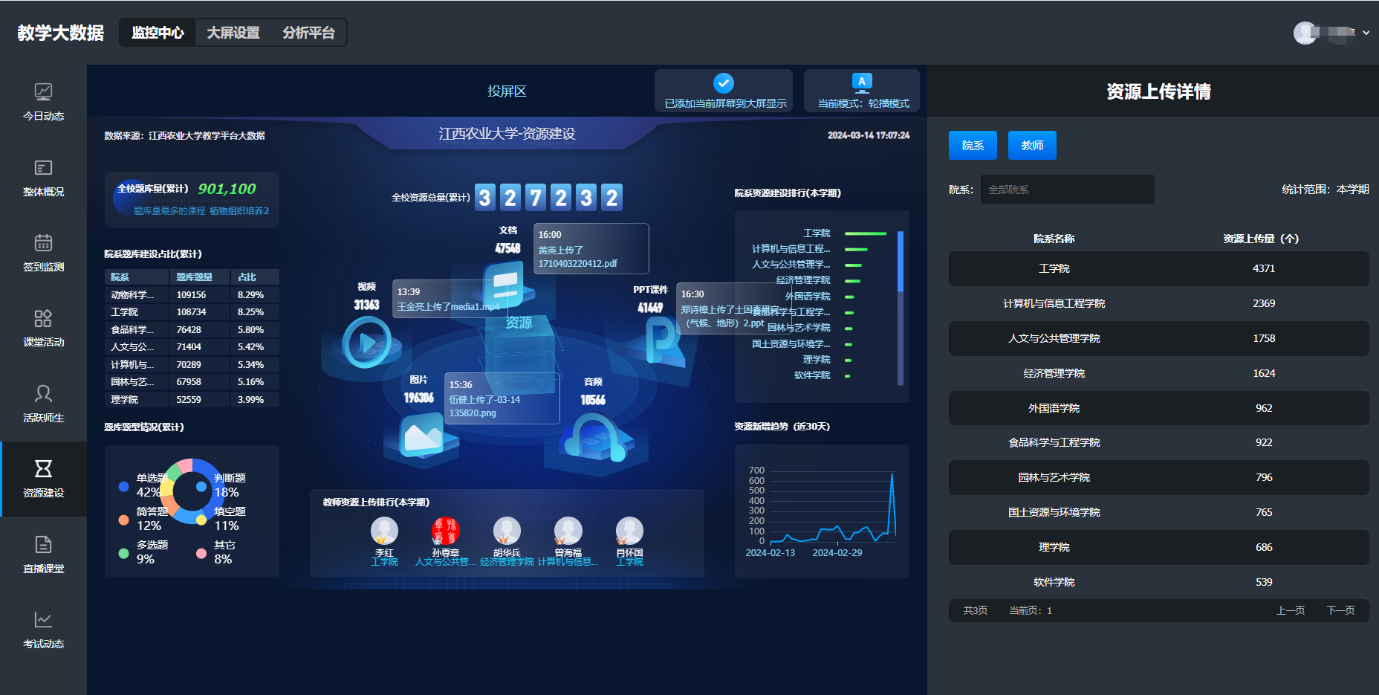Click 上一页 pagination link

pos(1290,610)
